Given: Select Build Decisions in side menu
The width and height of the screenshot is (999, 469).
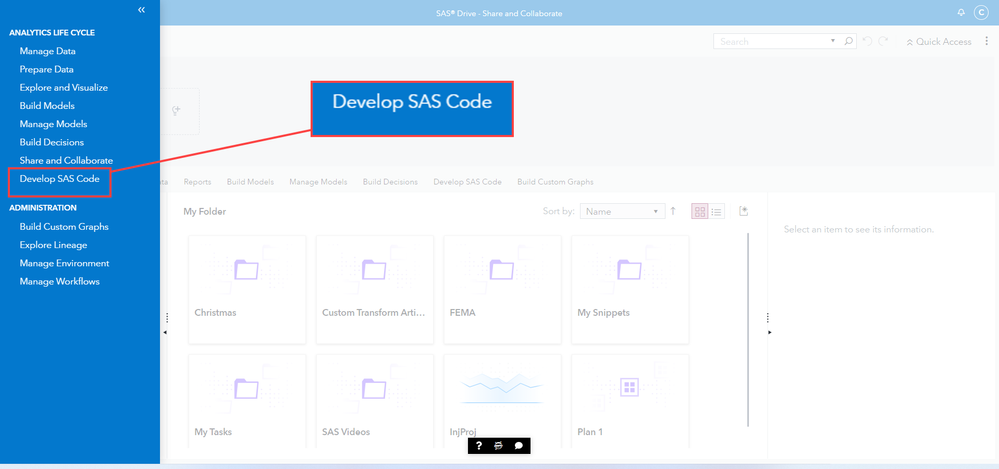Looking at the screenshot, I should point(52,142).
